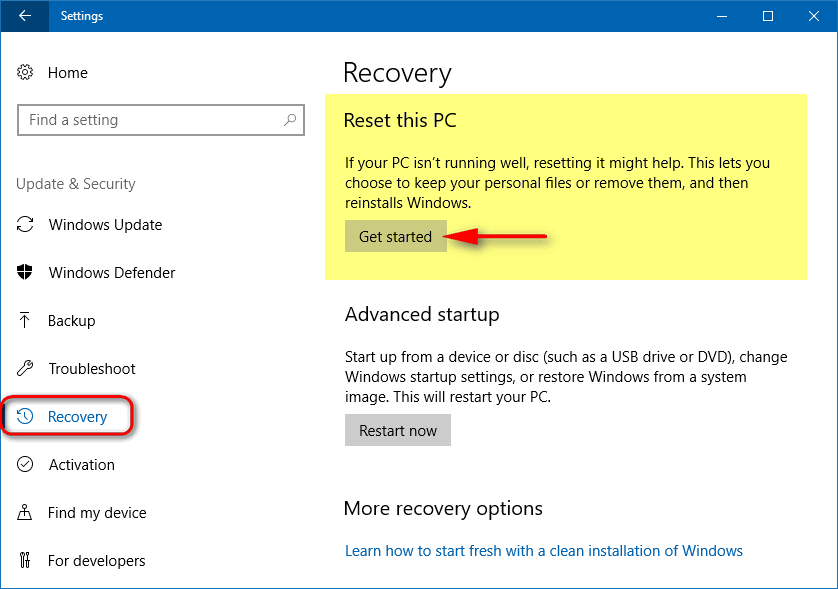The width and height of the screenshot is (838, 589).
Task: Click the Windows Defender shield icon
Action: 25,272
